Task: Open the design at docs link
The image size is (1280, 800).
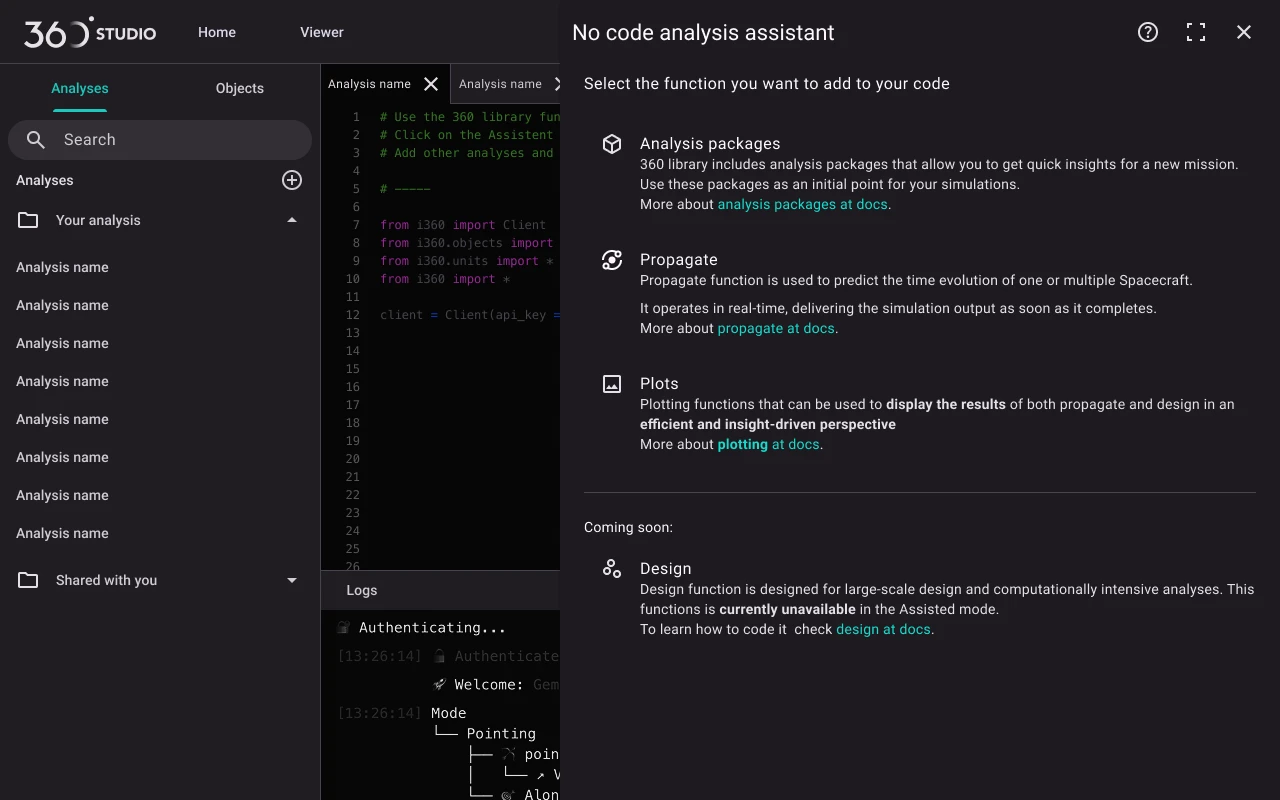Action: 883,629
